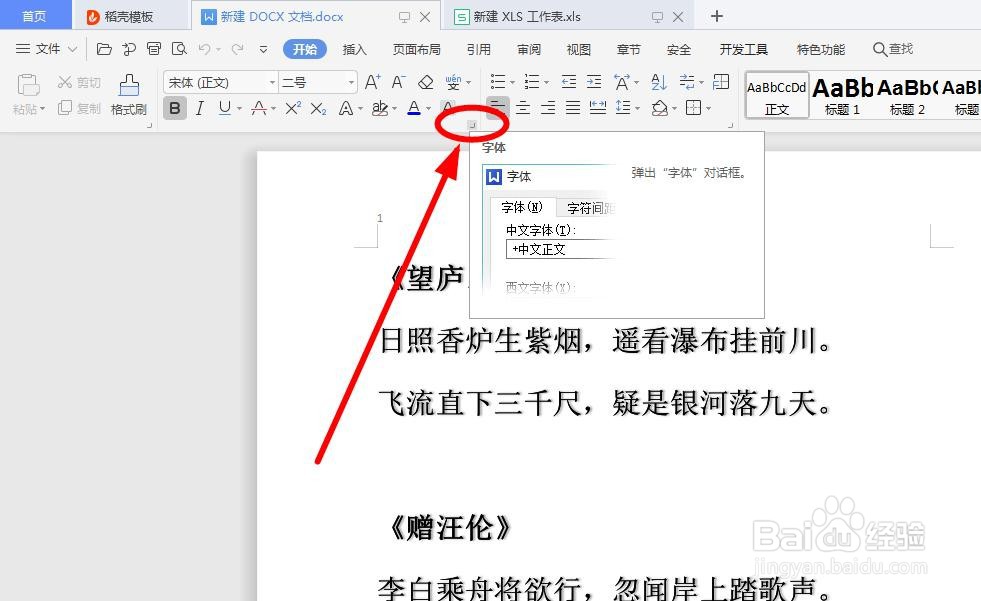Open the line spacing dropdown

point(638,106)
